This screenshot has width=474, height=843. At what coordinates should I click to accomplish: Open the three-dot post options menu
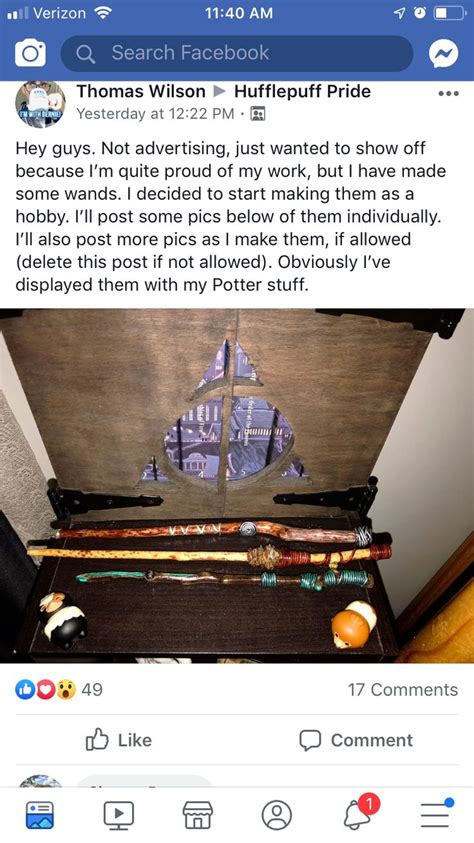[448, 94]
